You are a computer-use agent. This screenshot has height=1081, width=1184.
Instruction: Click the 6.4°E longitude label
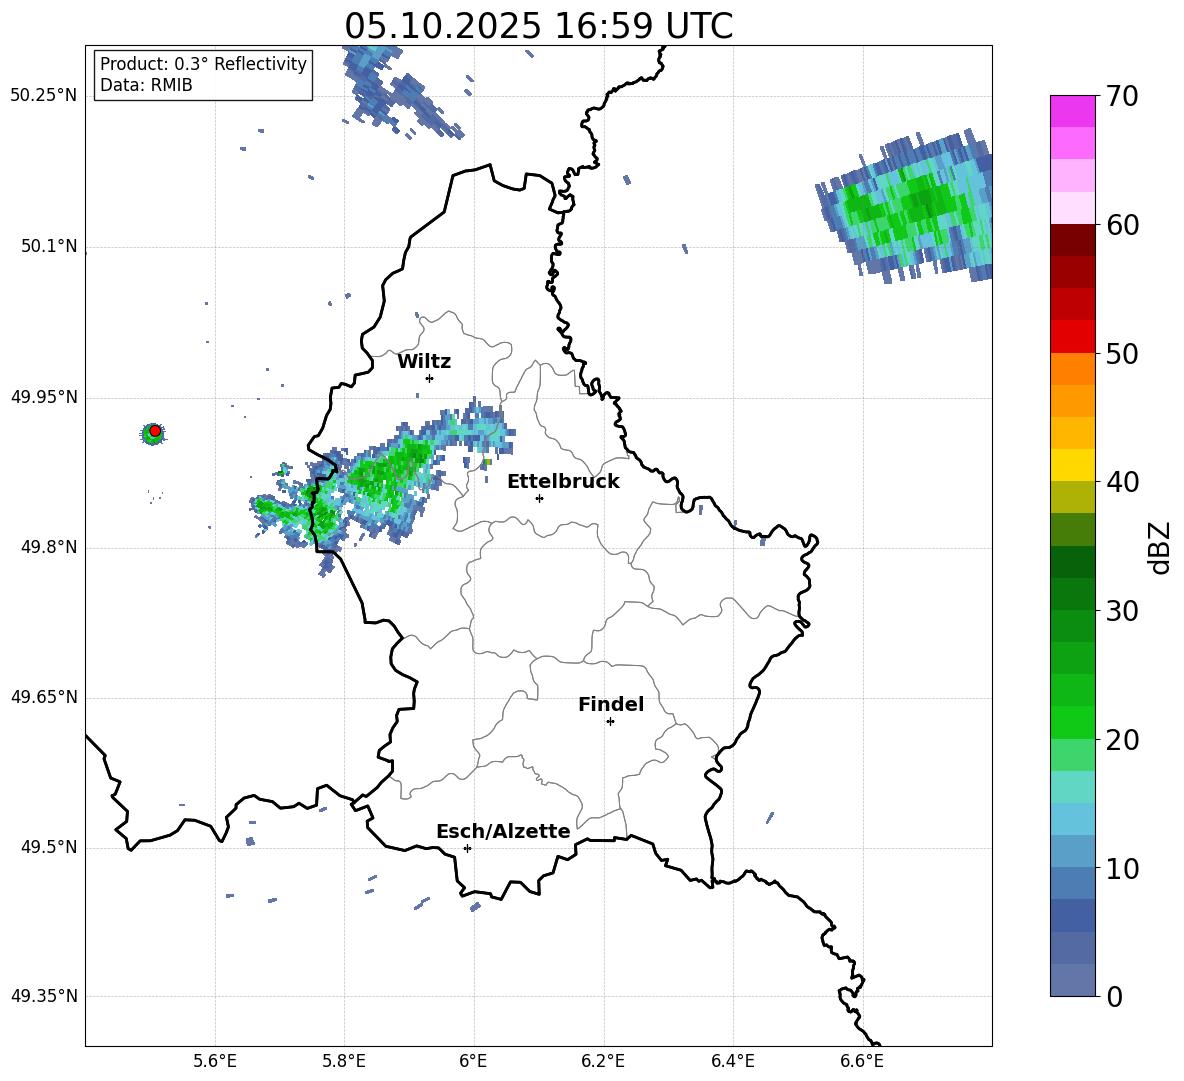coord(732,1061)
